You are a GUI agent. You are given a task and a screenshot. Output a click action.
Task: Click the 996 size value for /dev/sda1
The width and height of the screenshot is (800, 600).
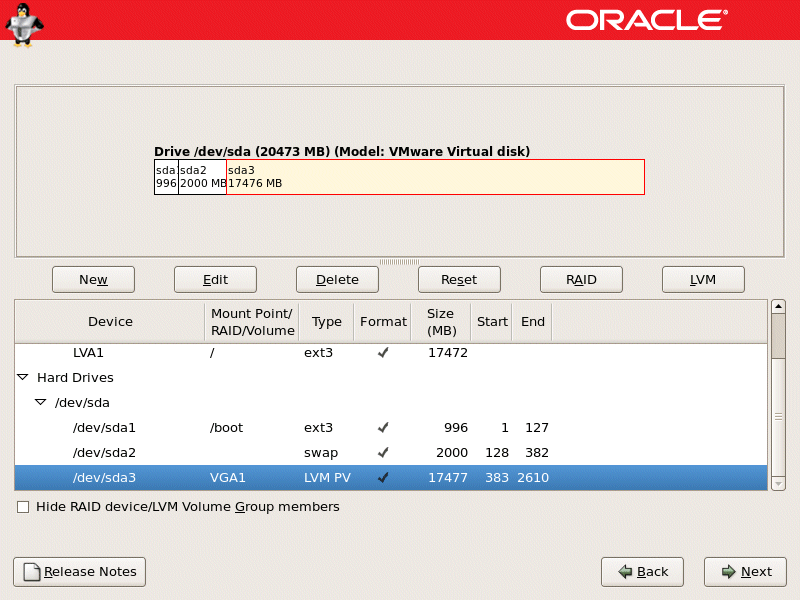tap(456, 428)
